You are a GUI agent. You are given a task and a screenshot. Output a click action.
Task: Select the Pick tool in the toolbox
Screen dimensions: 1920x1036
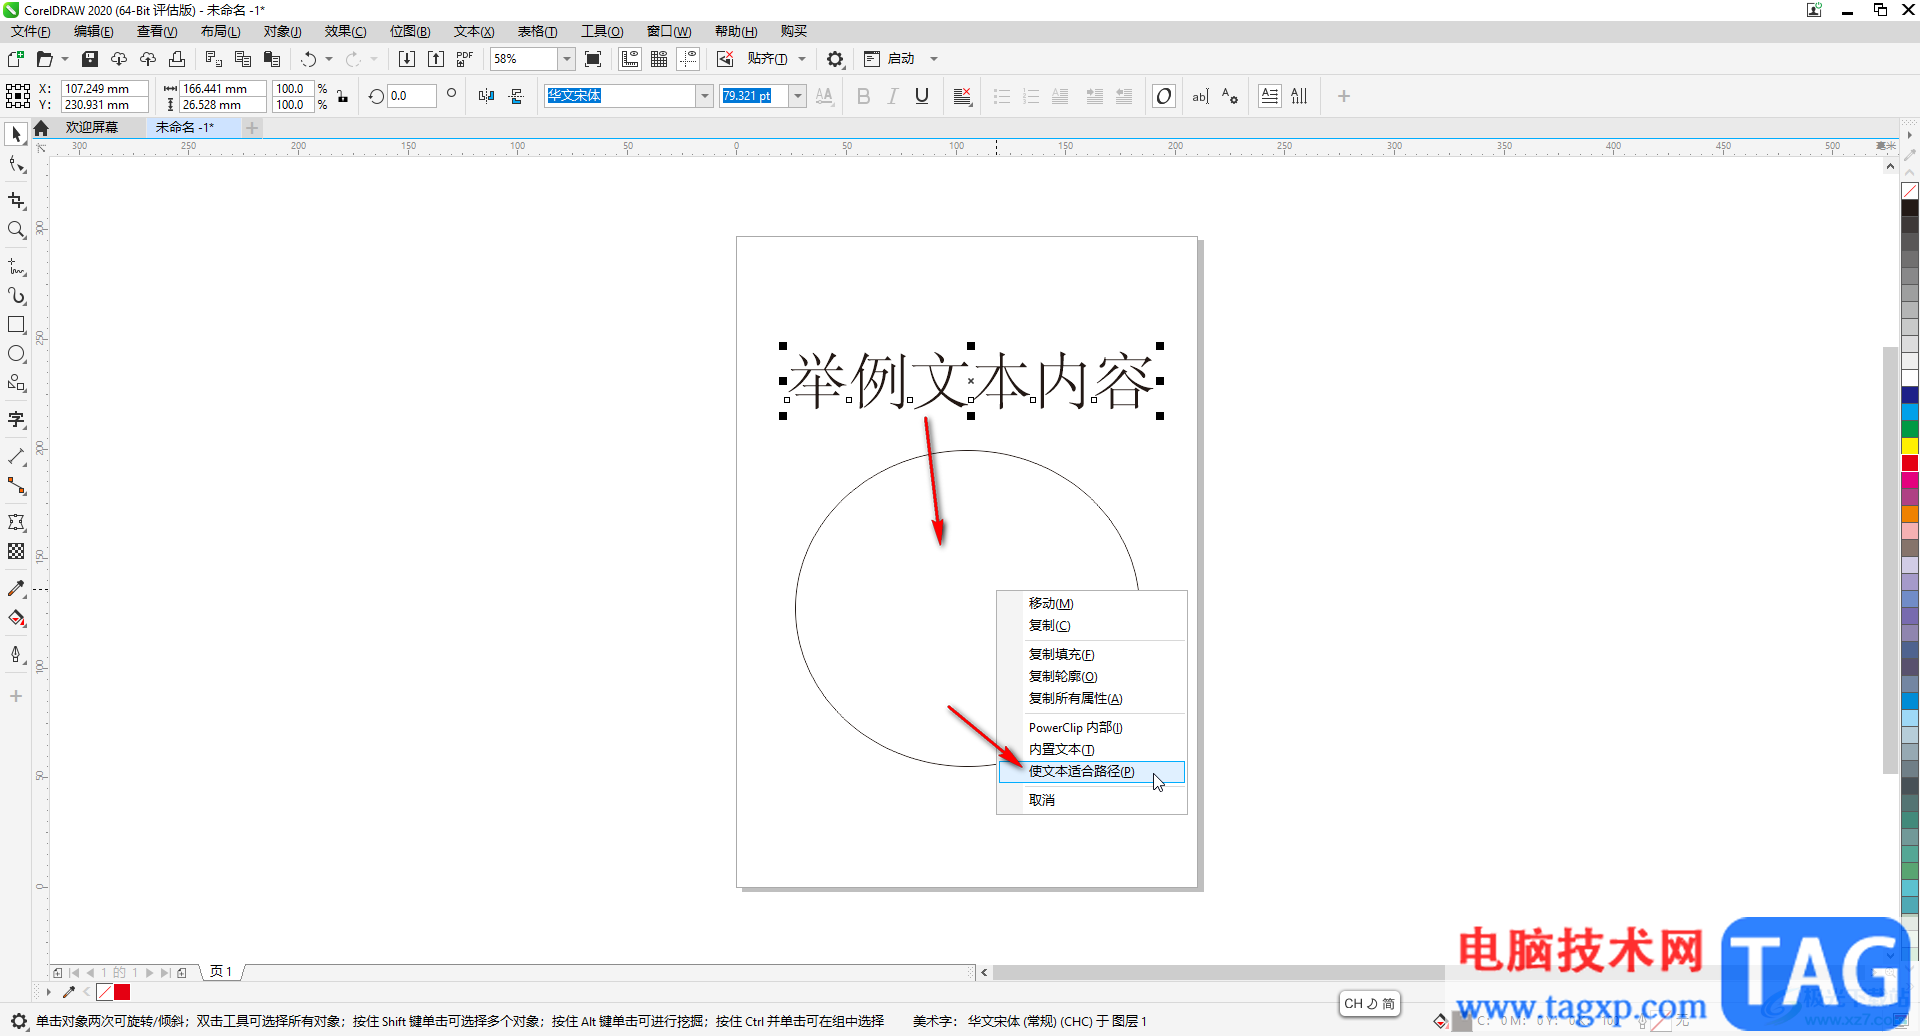click(16, 134)
